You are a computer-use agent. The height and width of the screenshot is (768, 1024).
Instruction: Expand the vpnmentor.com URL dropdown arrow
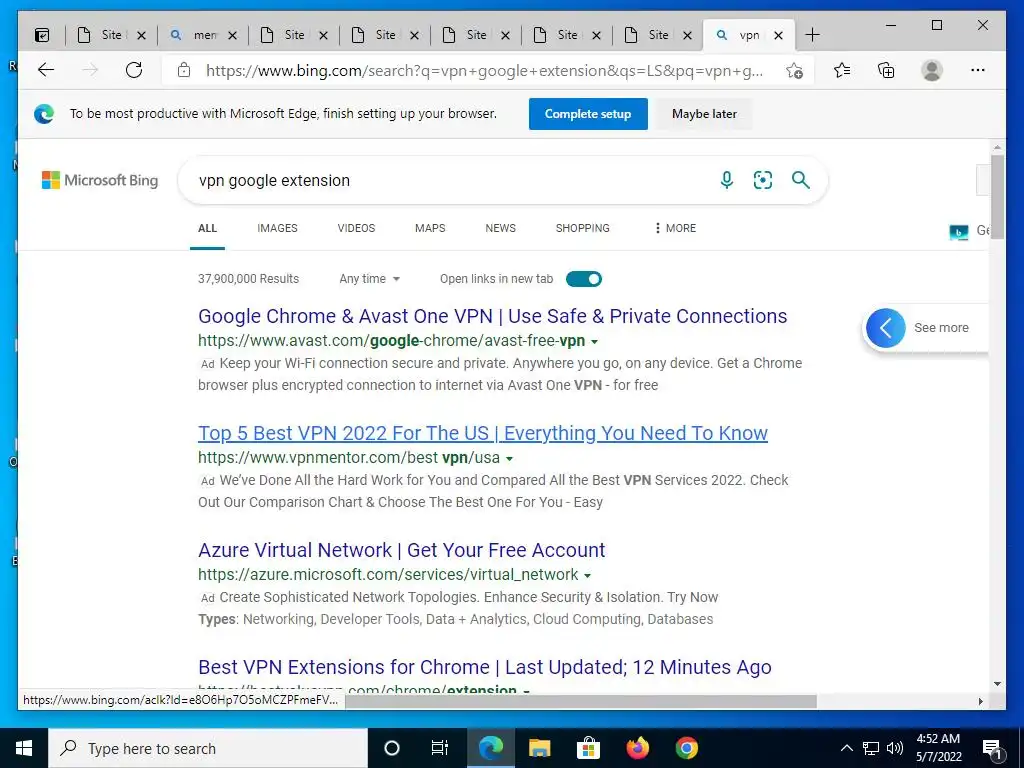pyautogui.click(x=509, y=458)
